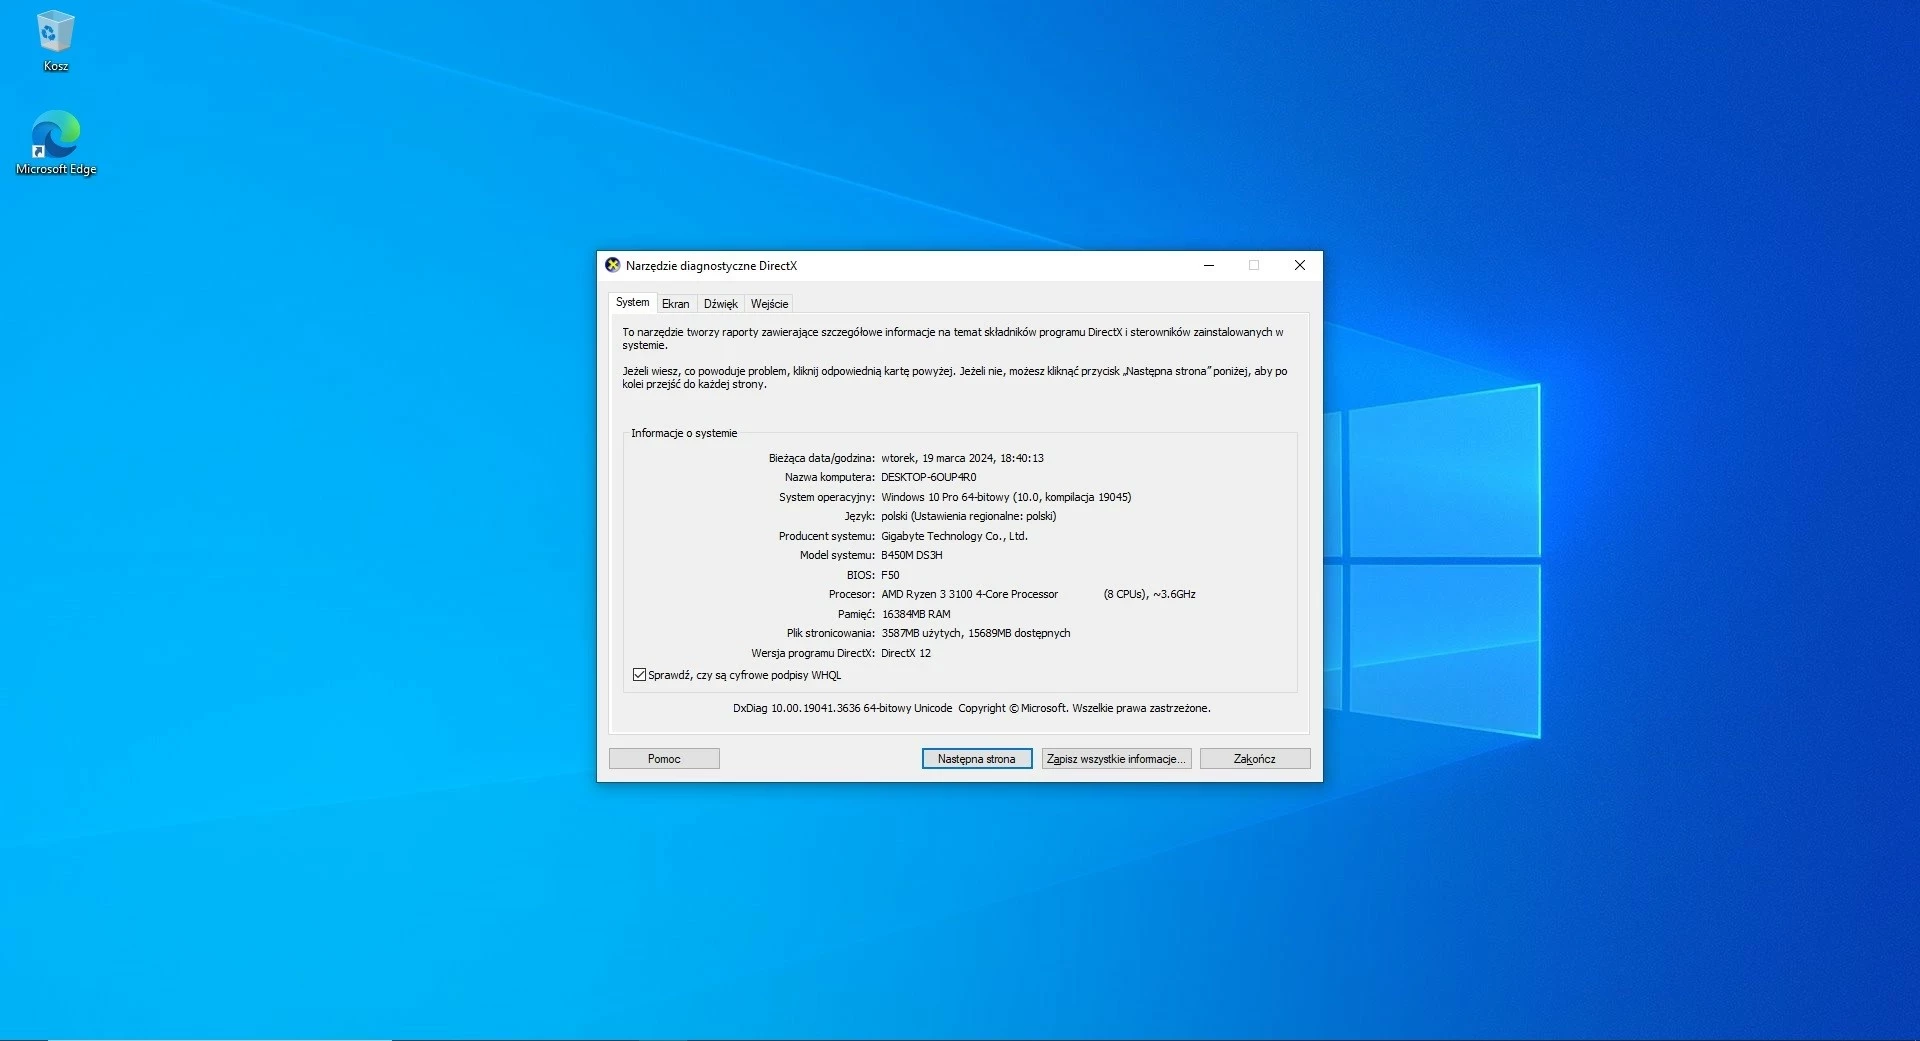1920x1041 pixels.
Task: Click the '3587MB użytych' page file value
Action: (x=921, y=633)
